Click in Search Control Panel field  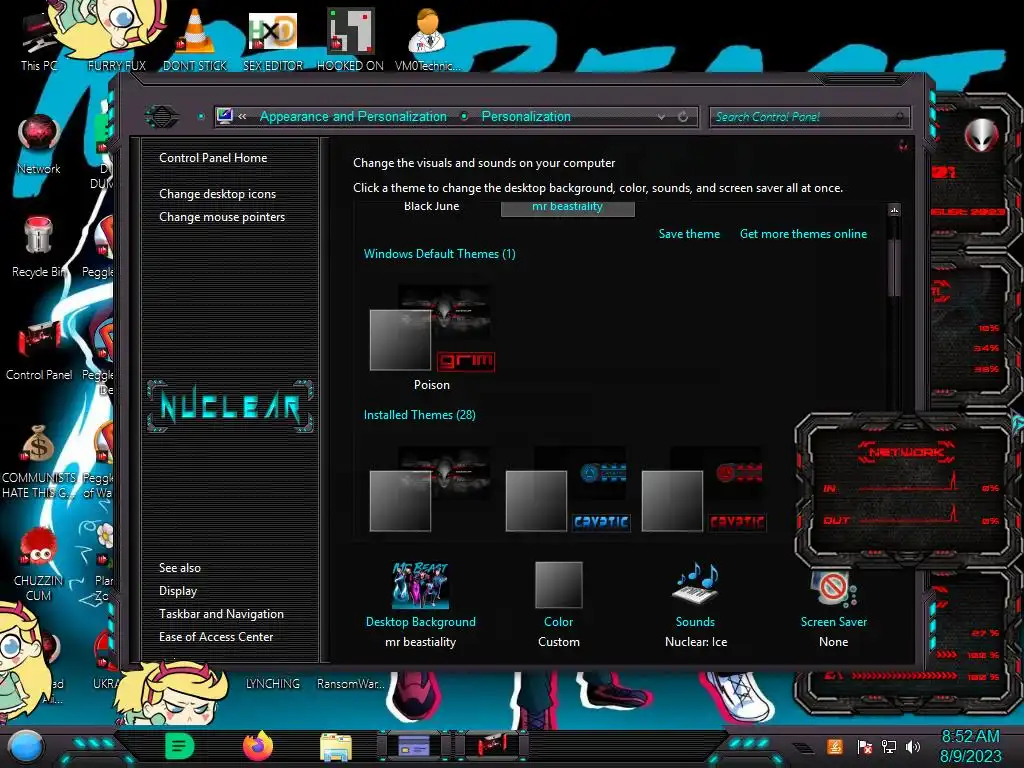click(x=808, y=117)
